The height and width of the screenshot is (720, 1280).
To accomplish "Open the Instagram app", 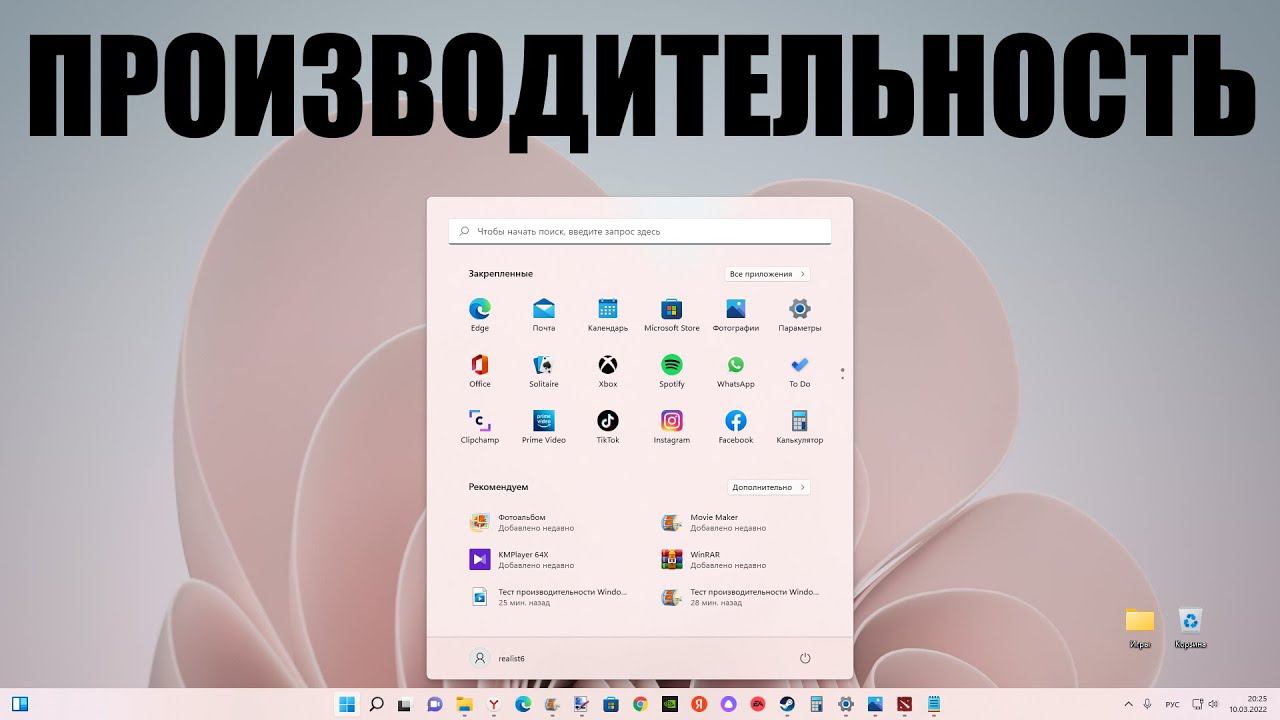I will [672, 426].
